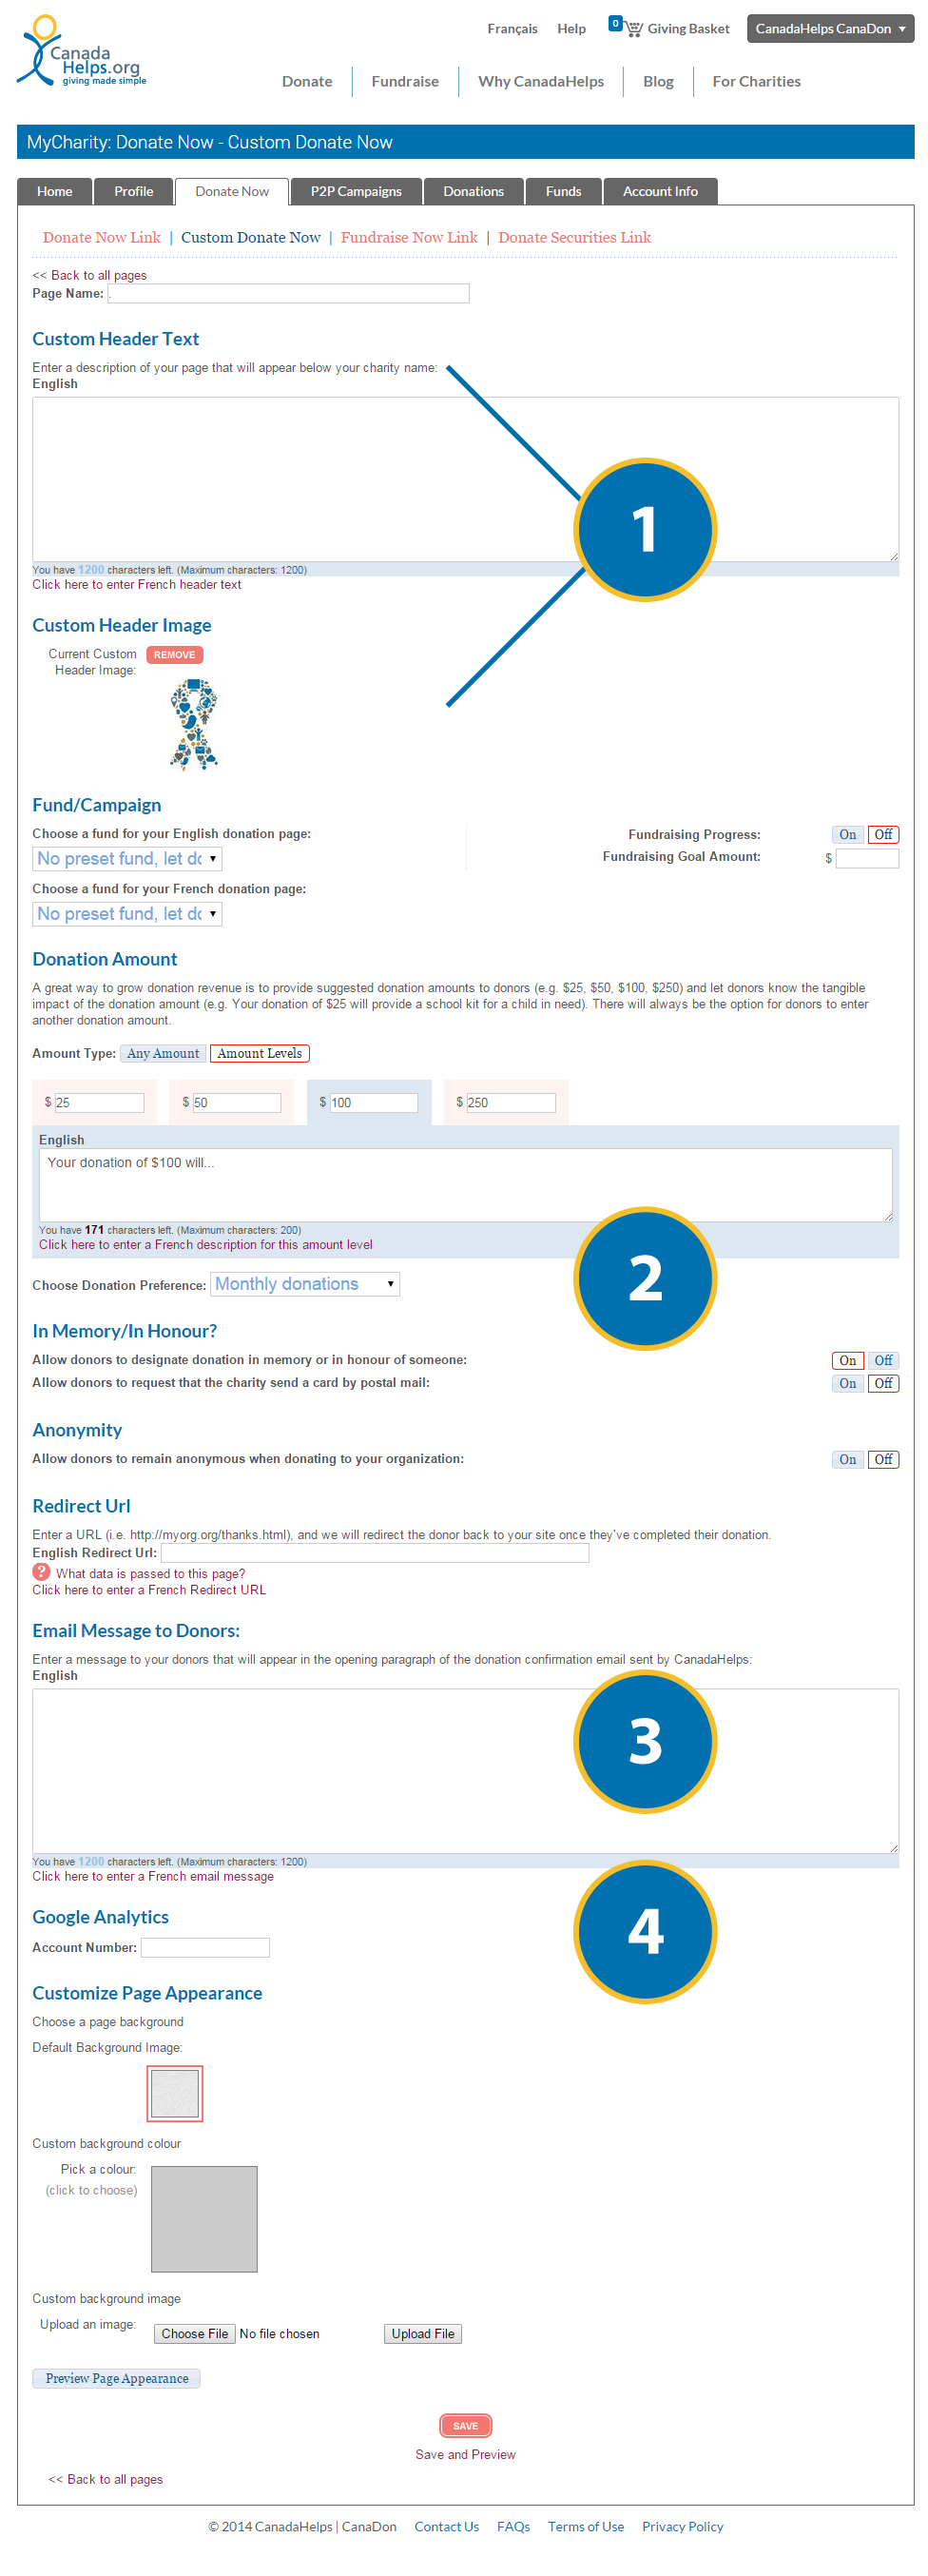Enable anonymous donations with On
This screenshot has height=2576, width=928.
(847, 1459)
